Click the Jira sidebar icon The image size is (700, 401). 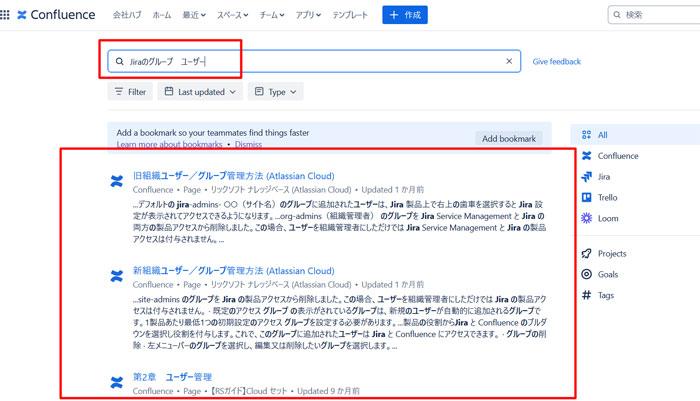pos(587,177)
